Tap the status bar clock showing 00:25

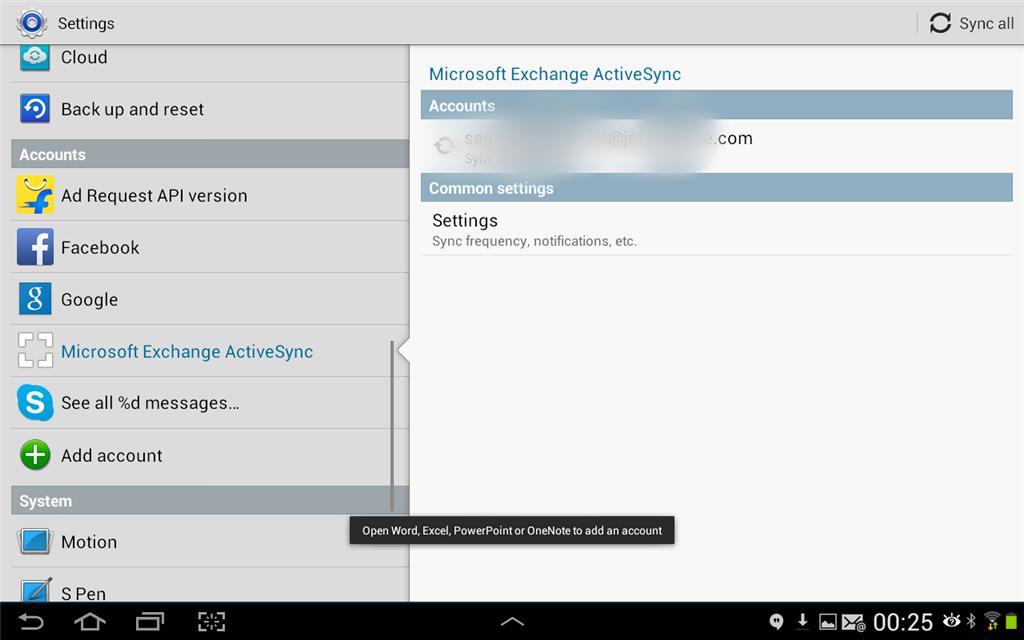(903, 622)
